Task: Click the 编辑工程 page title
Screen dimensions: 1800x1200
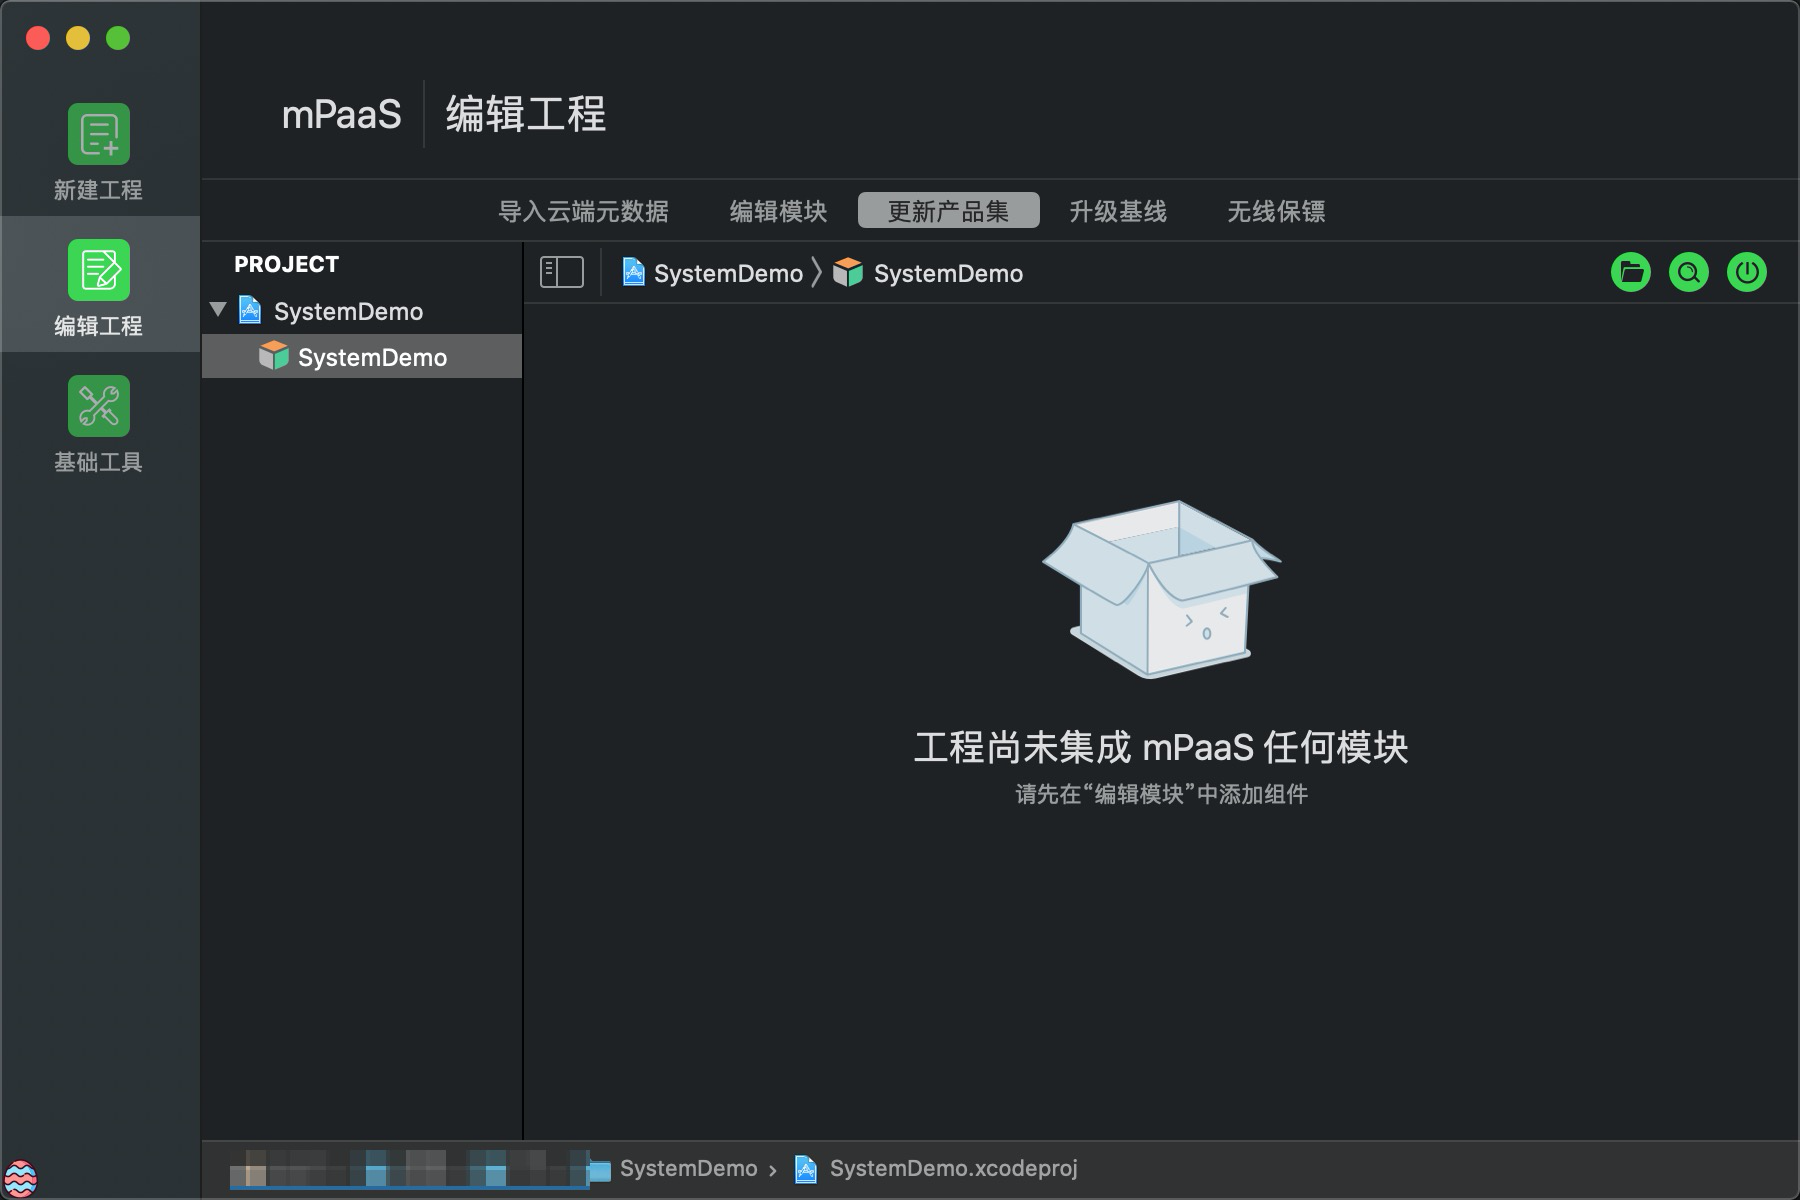Action: tap(526, 115)
